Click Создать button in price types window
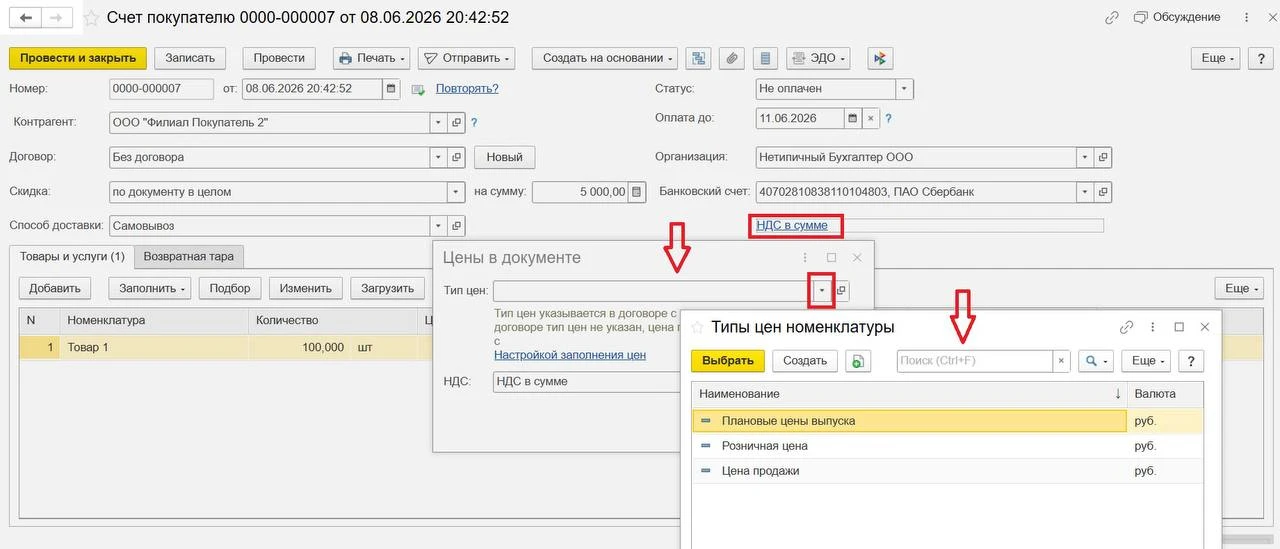 coord(805,361)
